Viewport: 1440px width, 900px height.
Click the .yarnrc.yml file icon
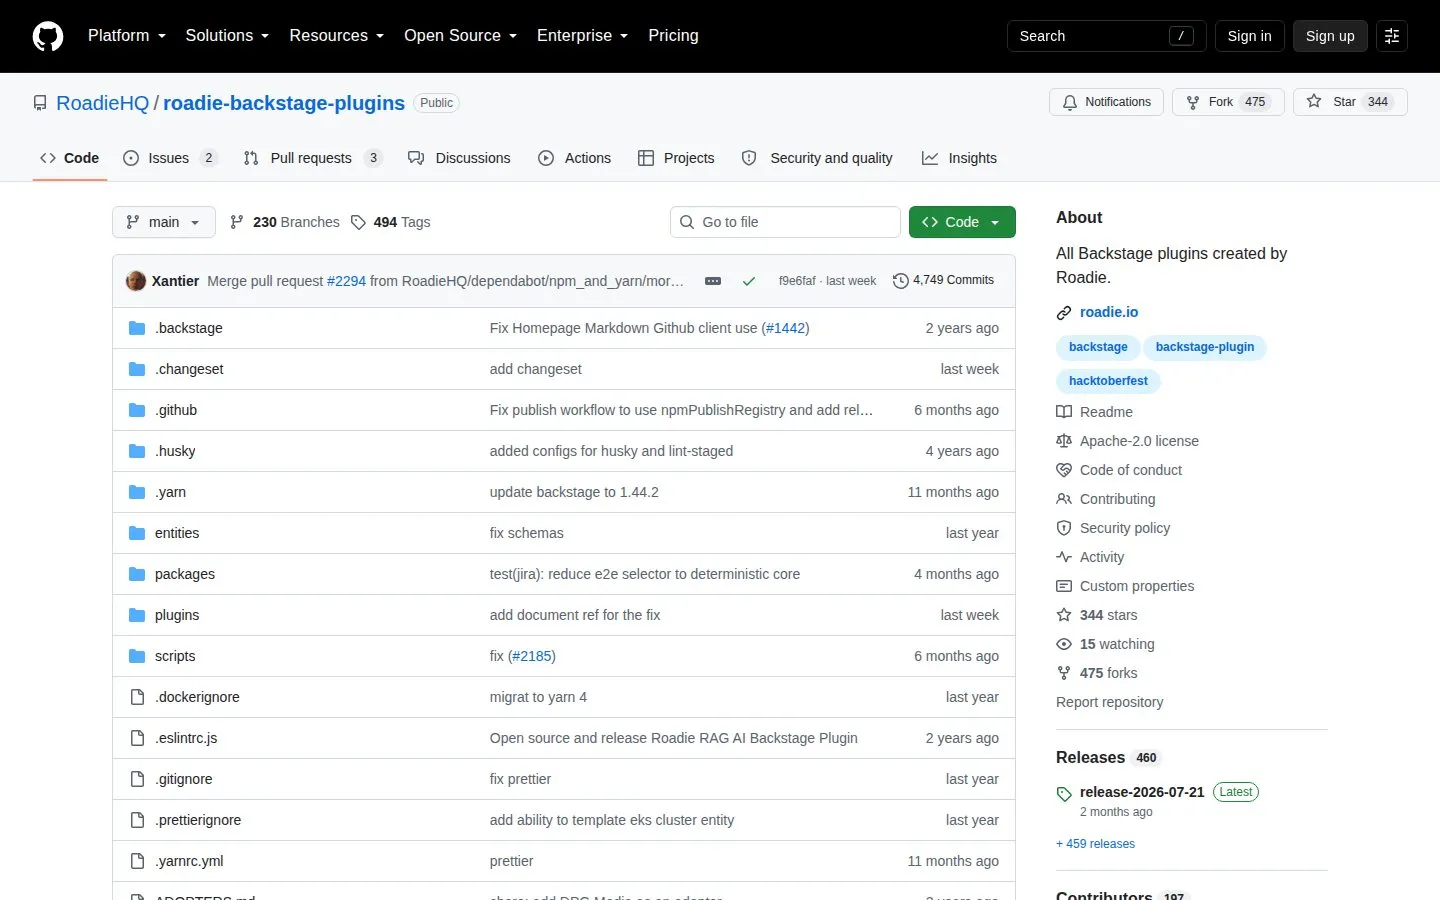pos(137,861)
